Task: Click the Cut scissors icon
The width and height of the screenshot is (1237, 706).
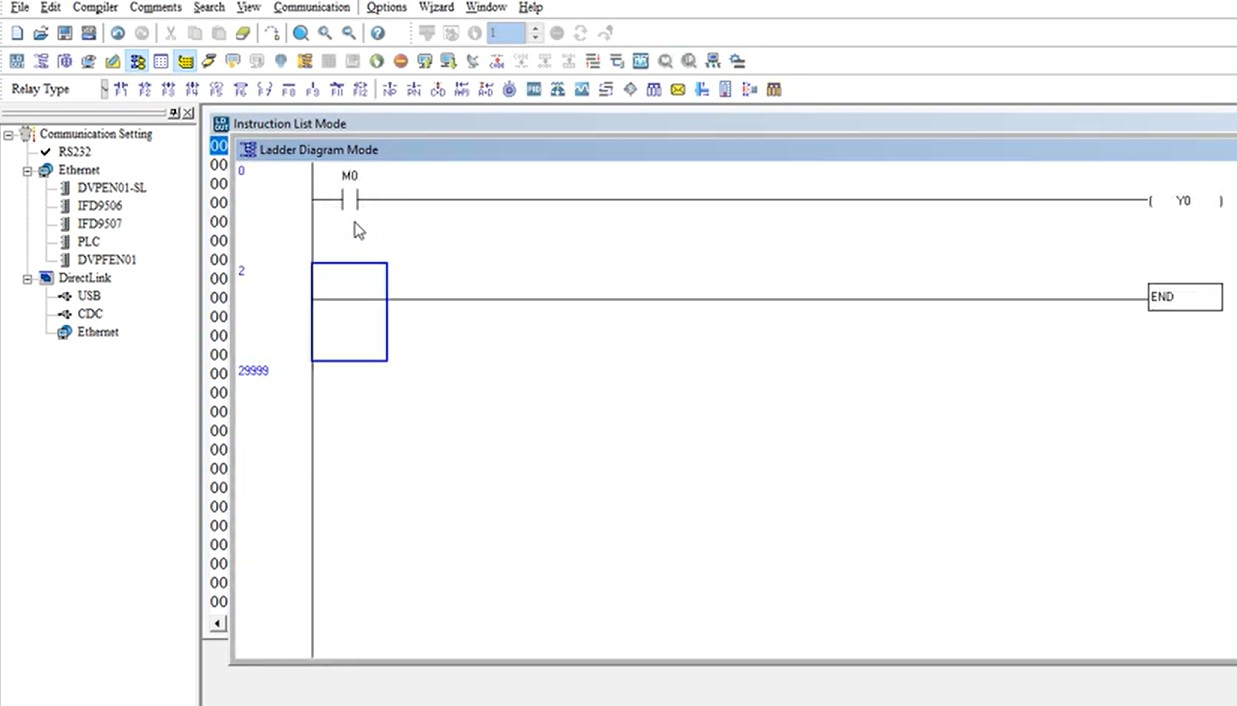Action: click(170, 33)
